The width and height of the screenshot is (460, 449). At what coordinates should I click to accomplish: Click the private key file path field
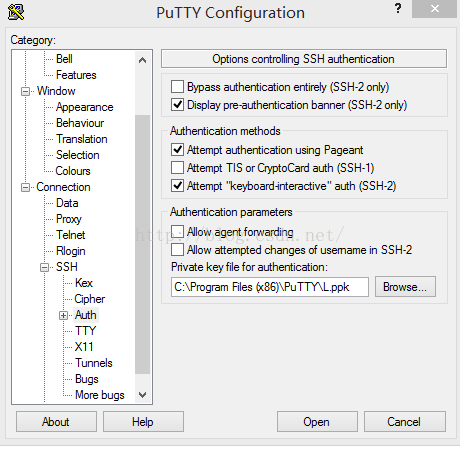coord(270,287)
